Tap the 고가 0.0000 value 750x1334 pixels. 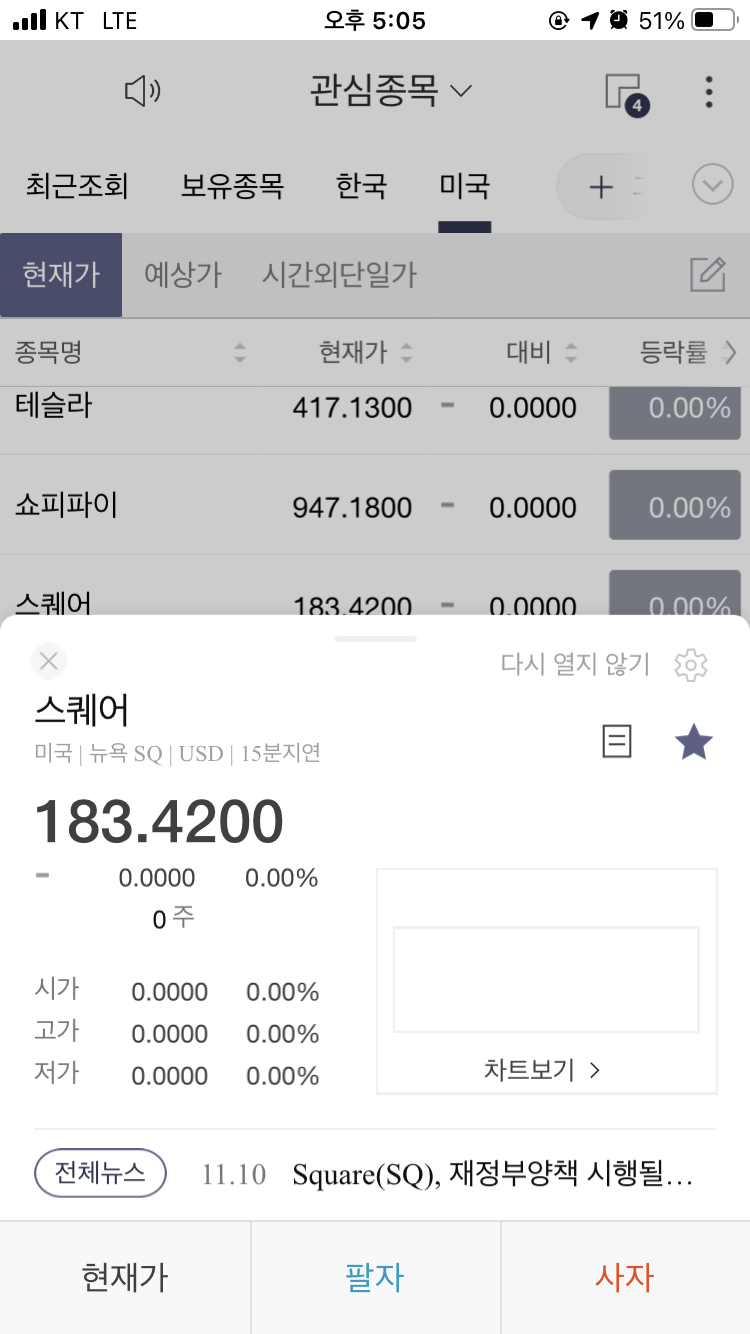[x=169, y=1034]
